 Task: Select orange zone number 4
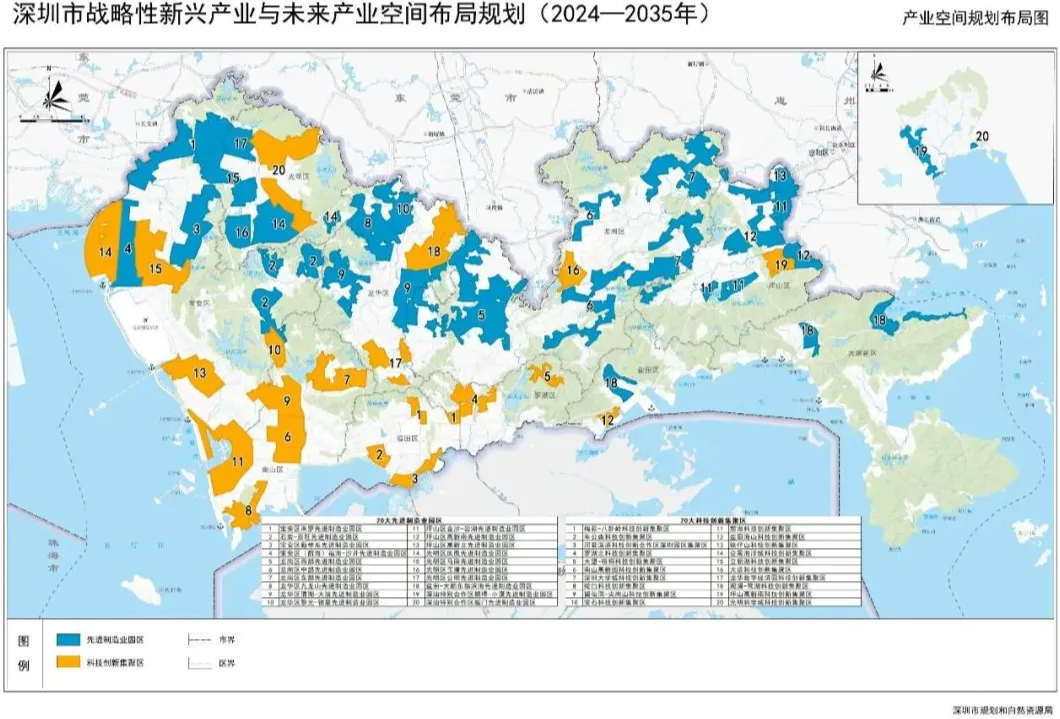click(x=475, y=399)
